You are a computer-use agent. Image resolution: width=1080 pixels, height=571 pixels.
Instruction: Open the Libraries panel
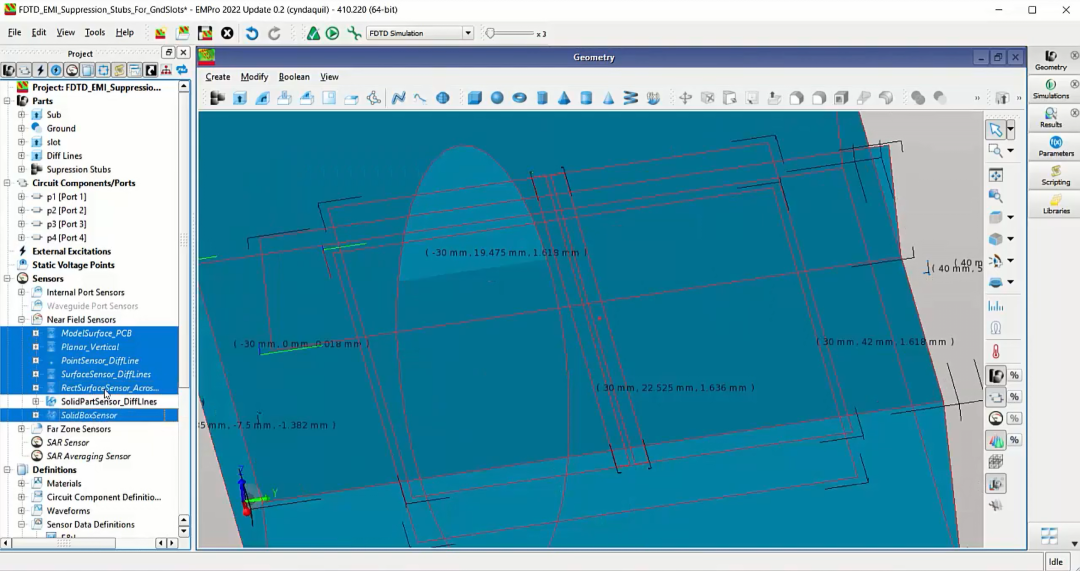[x=1055, y=205]
